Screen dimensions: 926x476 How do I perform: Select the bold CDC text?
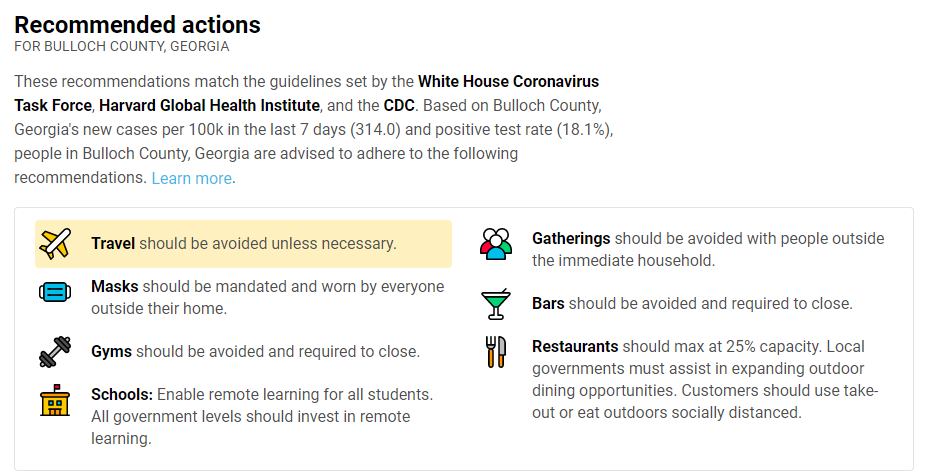coord(399,106)
